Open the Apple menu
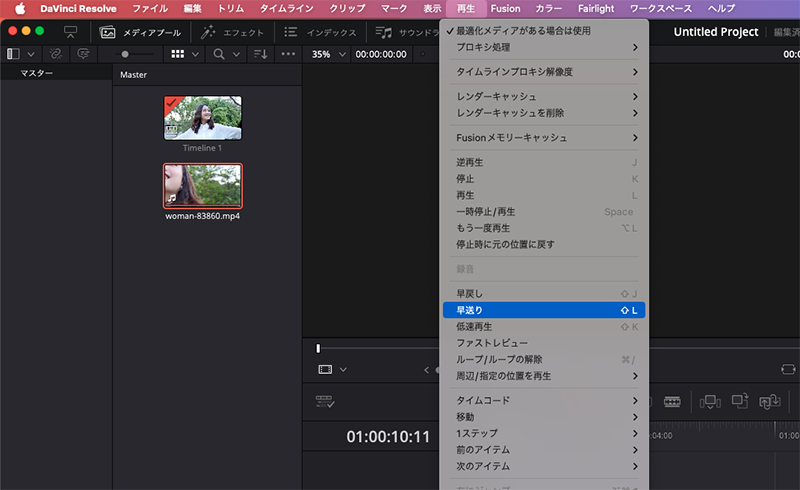Image resolution: width=800 pixels, height=490 pixels. click(20, 9)
